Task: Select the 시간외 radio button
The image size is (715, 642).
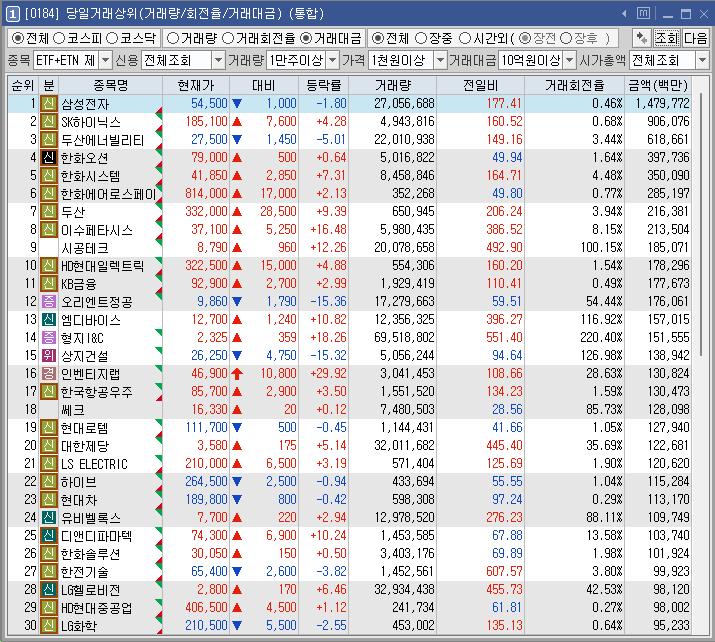Action: (x=464, y=38)
